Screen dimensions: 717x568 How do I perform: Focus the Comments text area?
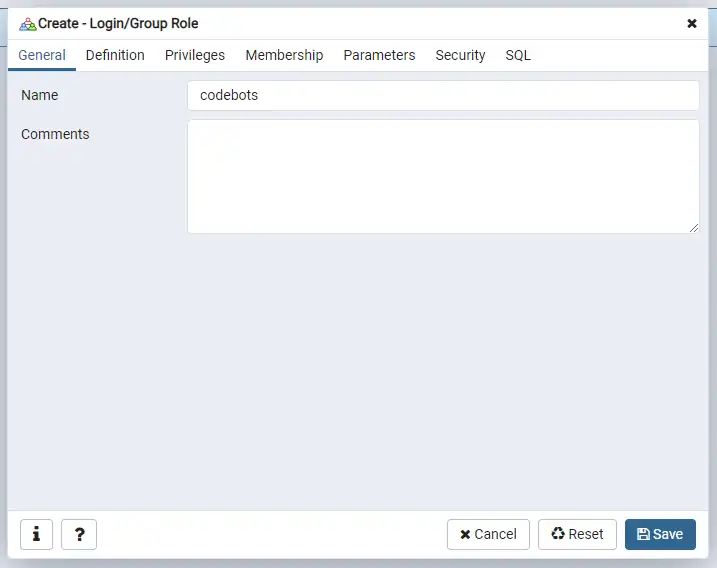click(x=443, y=176)
